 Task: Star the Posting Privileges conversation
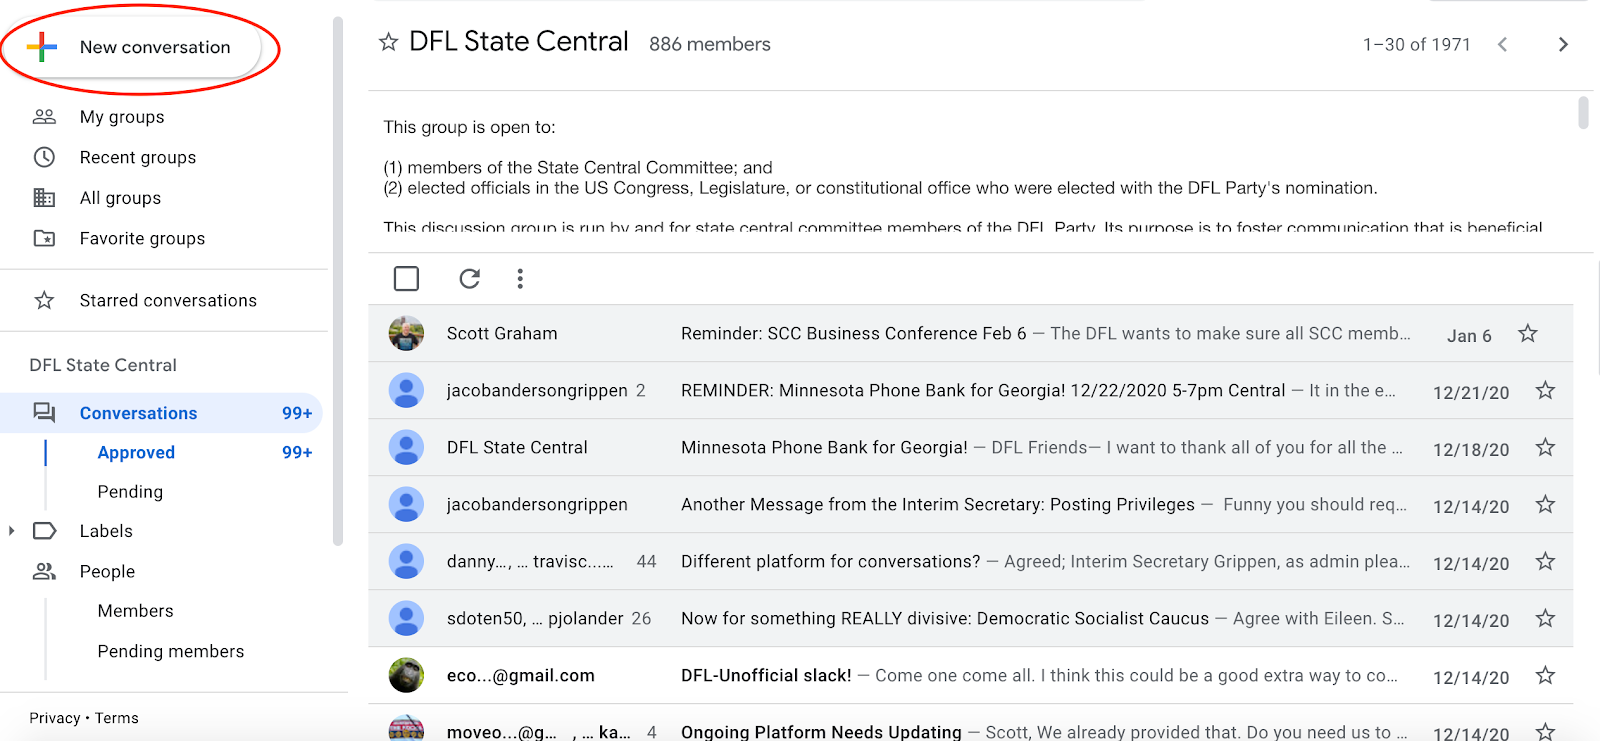coord(1545,504)
